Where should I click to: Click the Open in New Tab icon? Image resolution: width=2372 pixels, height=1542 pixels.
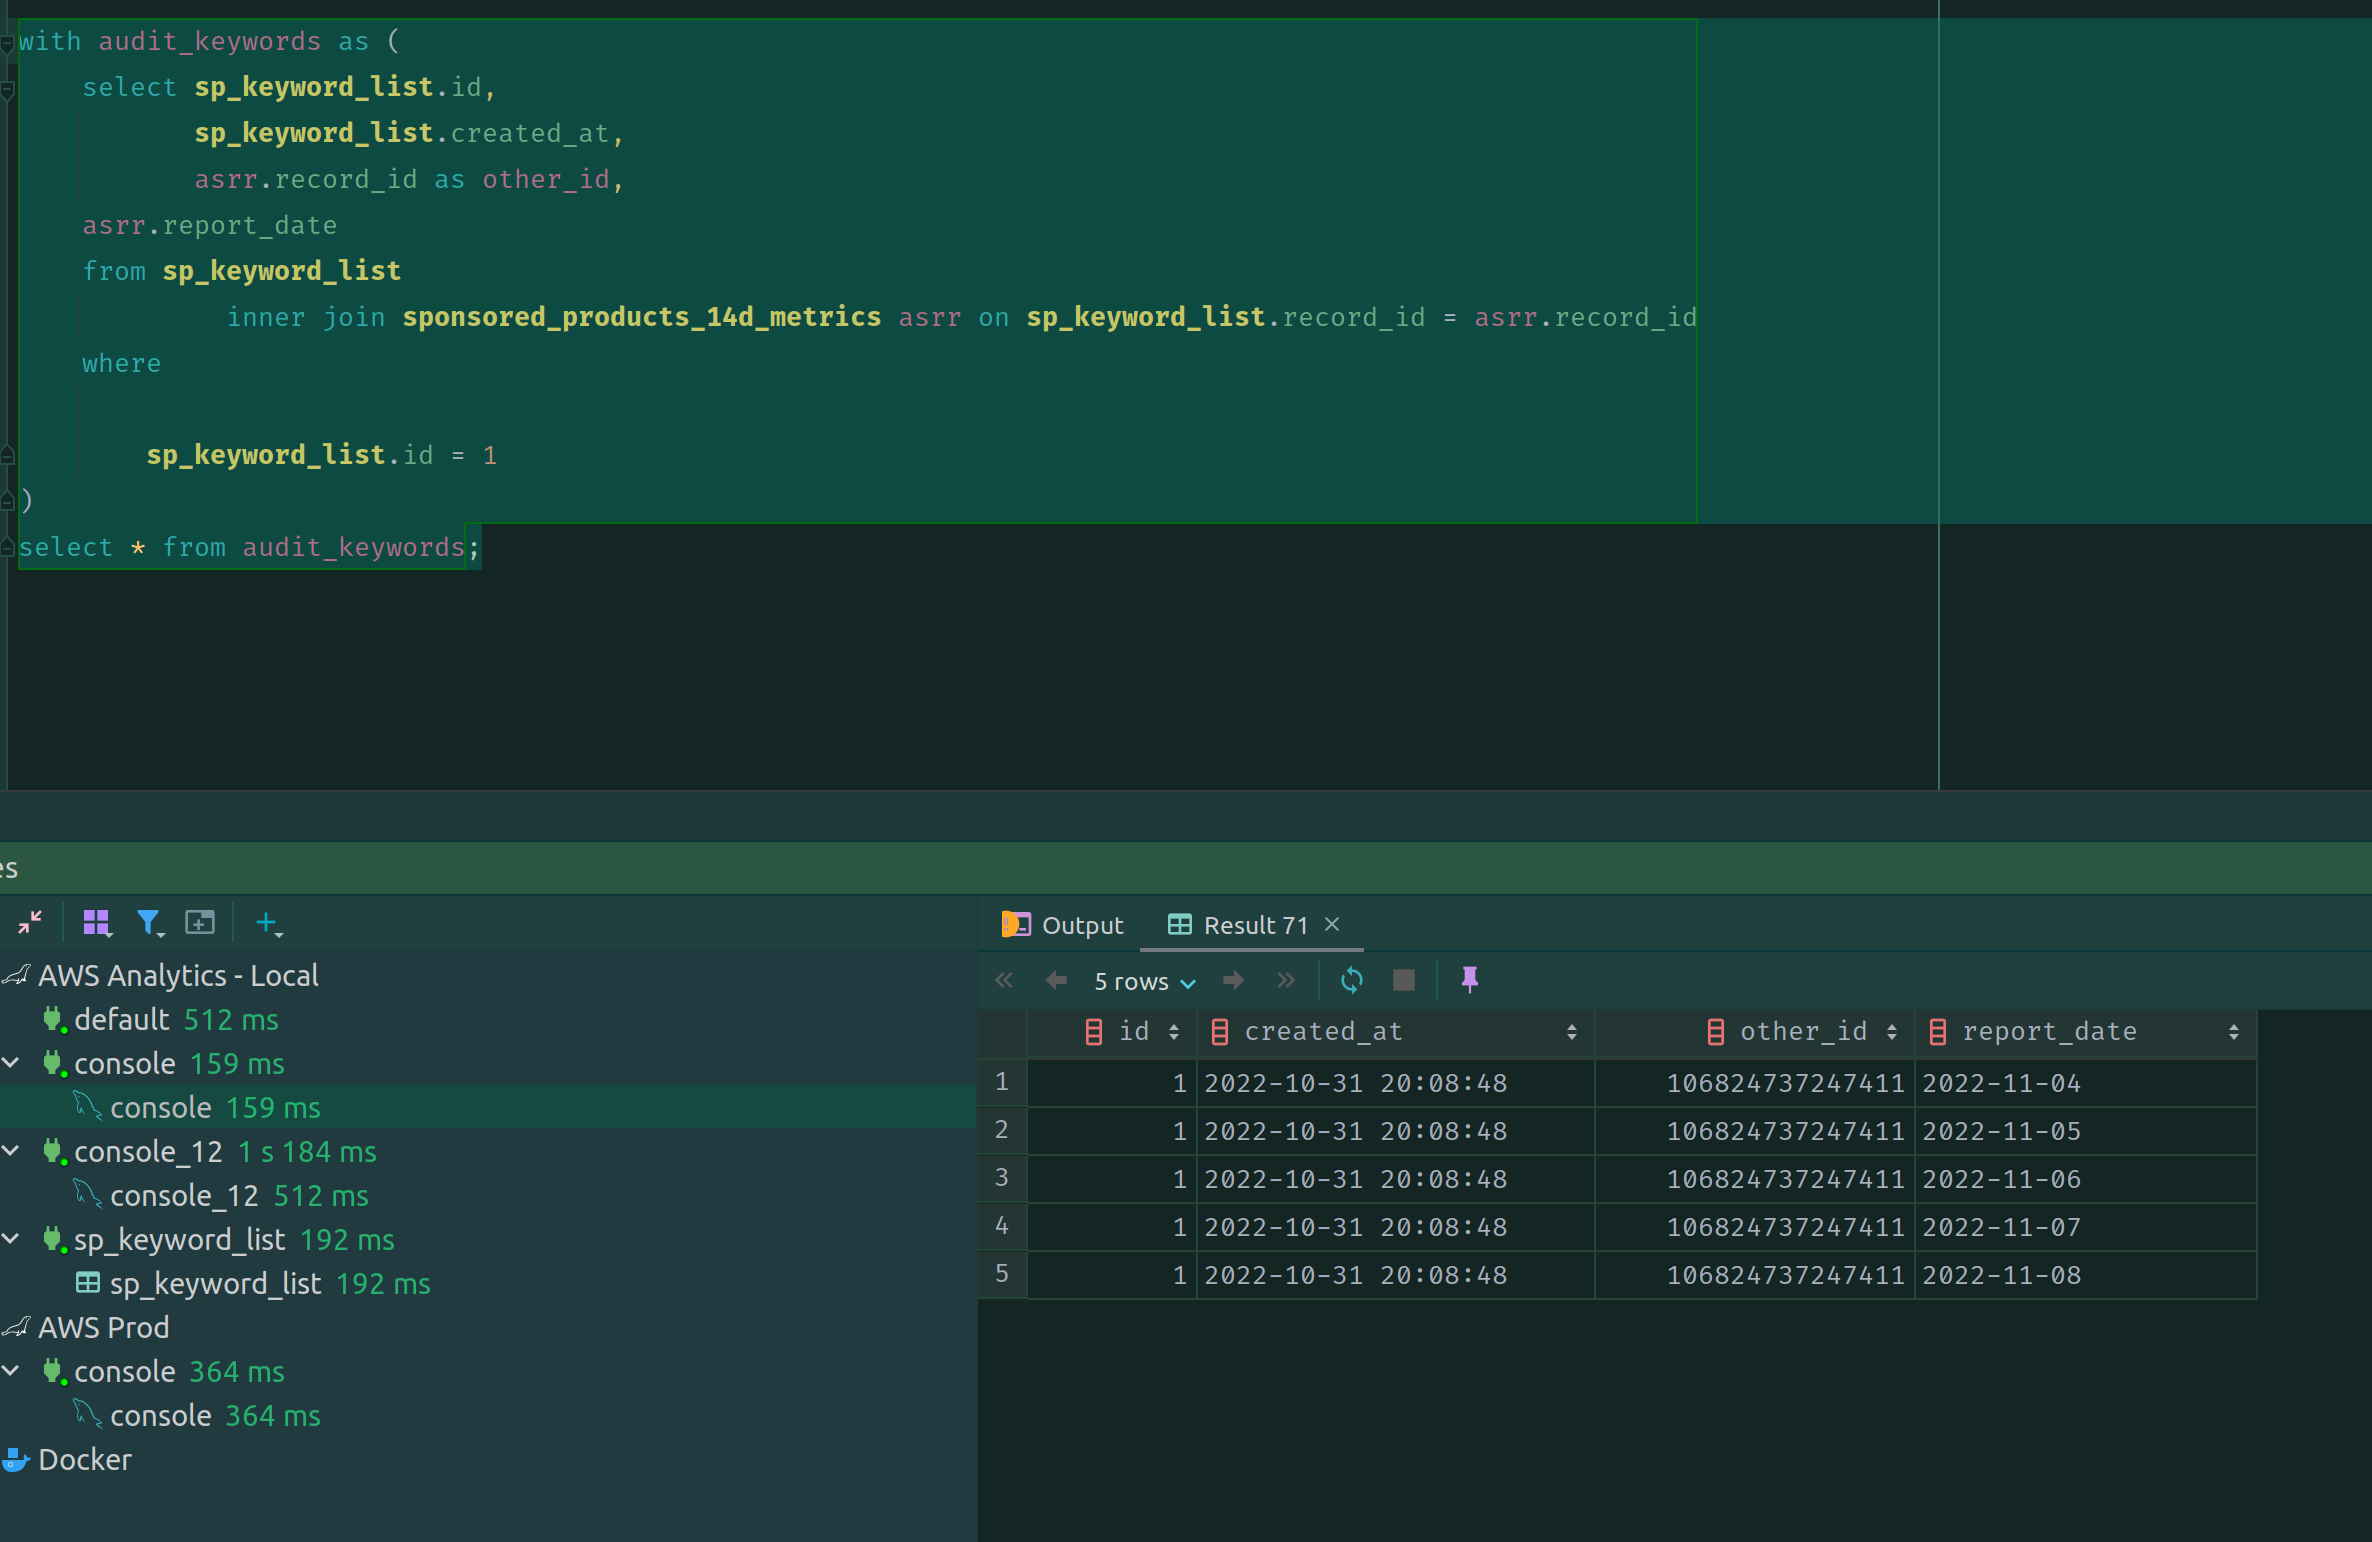pyautogui.click(x=200, y=922)
